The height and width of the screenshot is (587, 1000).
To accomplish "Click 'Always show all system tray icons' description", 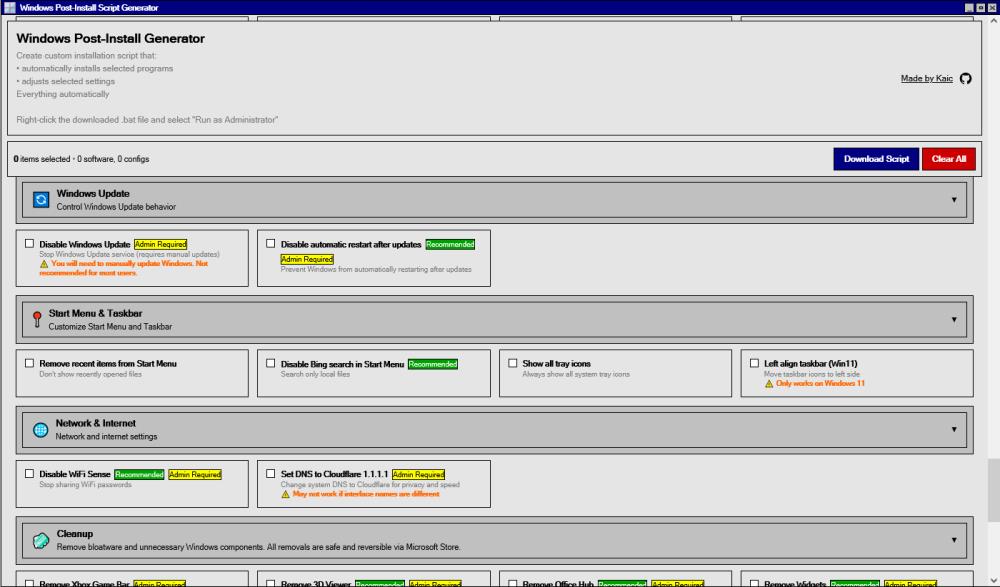I will (576, 375).
